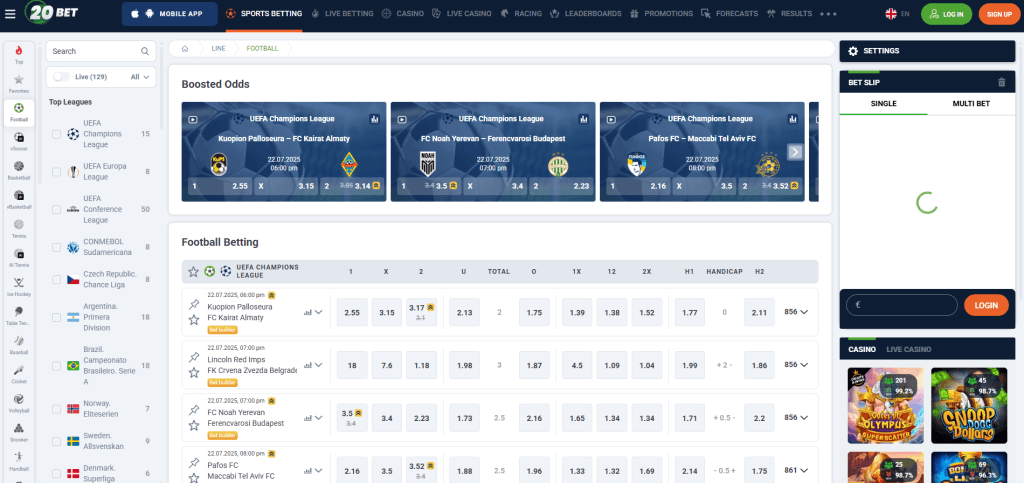The width and height of the screenshot is (1024, 483).
Task: Star the Lincoln Red Imps match
Action: pos(193,373)
